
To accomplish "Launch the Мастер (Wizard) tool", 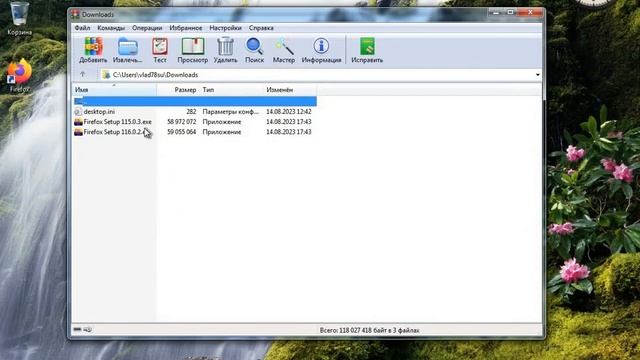I will pos(284,50).
